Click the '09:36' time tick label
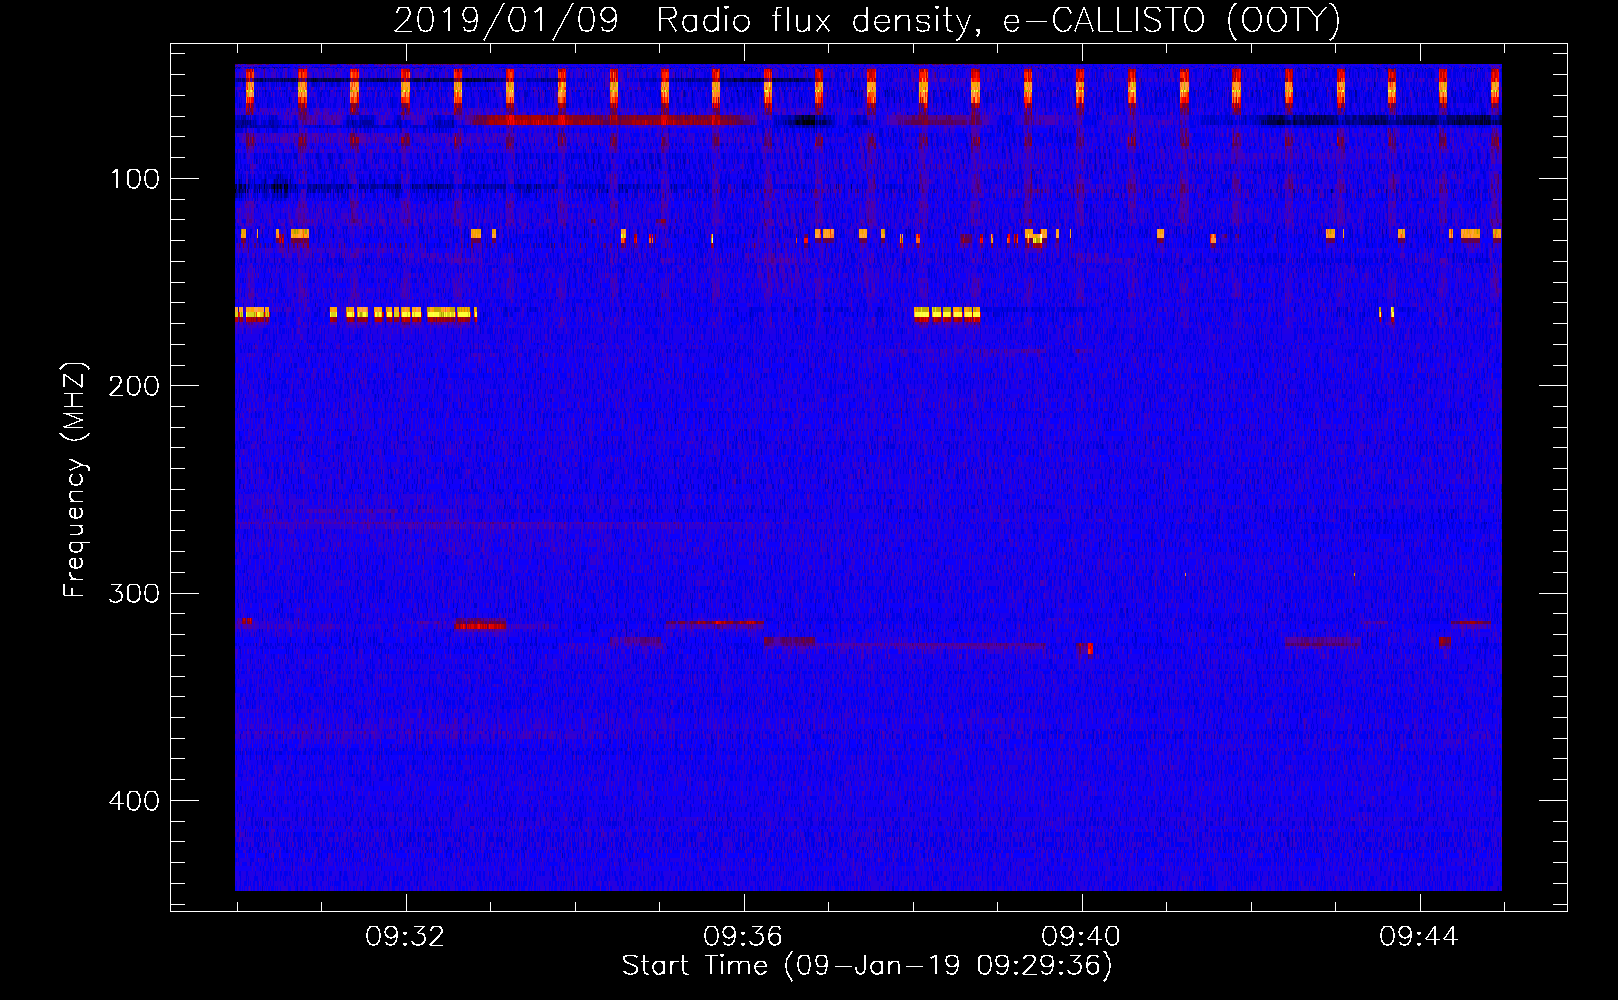Viewport: 1618px width, 1000px height. click(743, 937)
